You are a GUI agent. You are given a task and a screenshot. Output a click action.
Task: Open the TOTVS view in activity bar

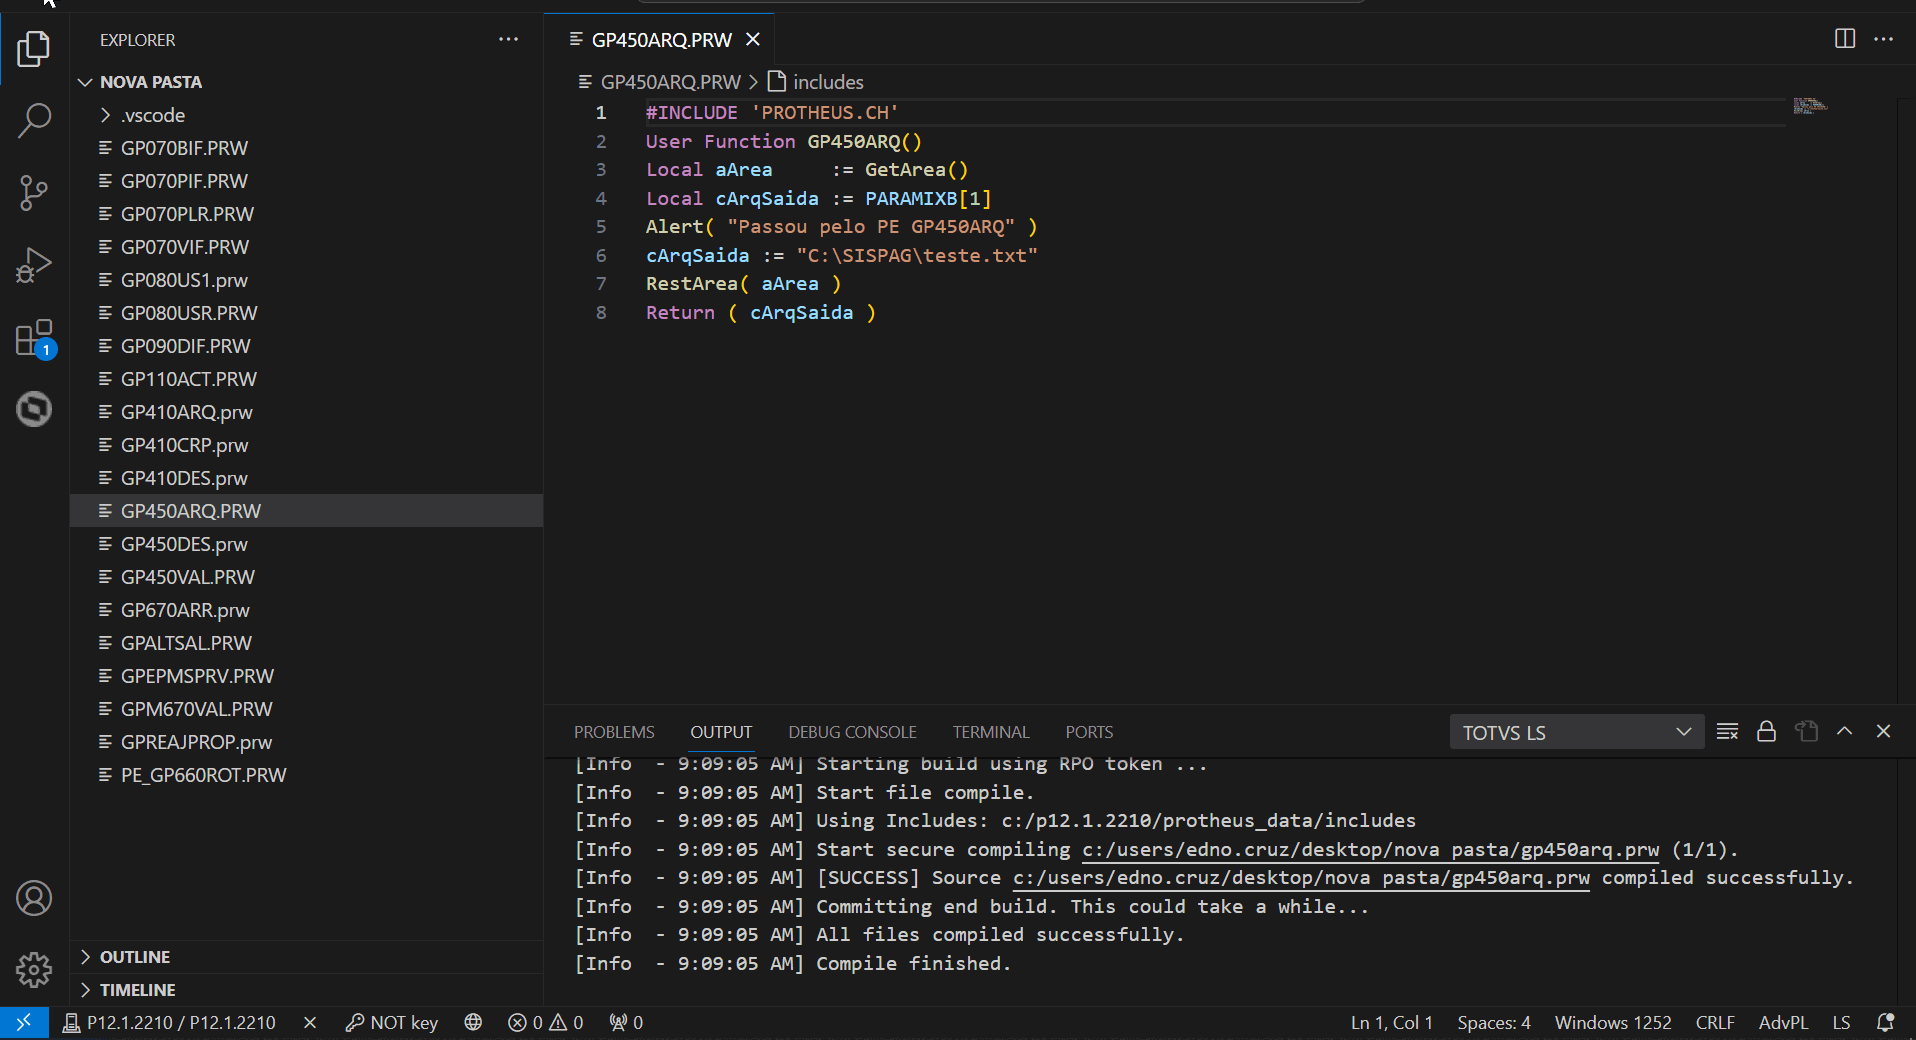34,409
